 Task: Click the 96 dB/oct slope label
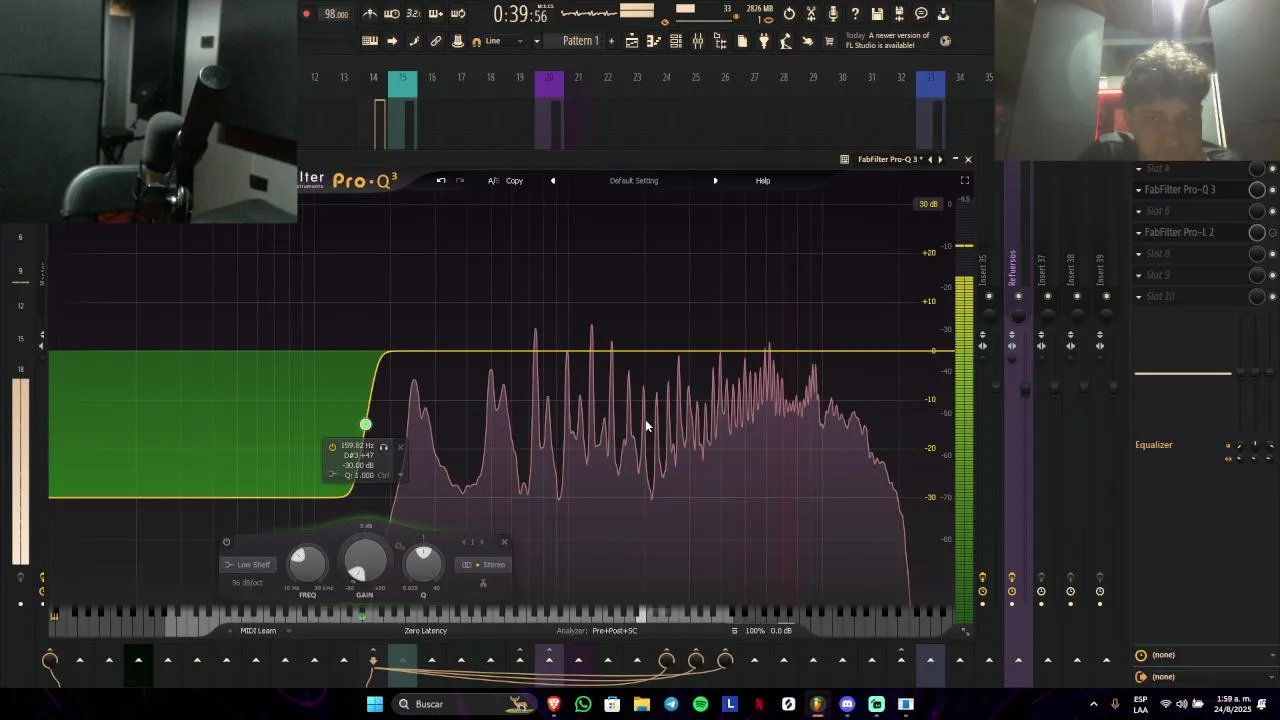pyautogui.click(x=247, y=583)
